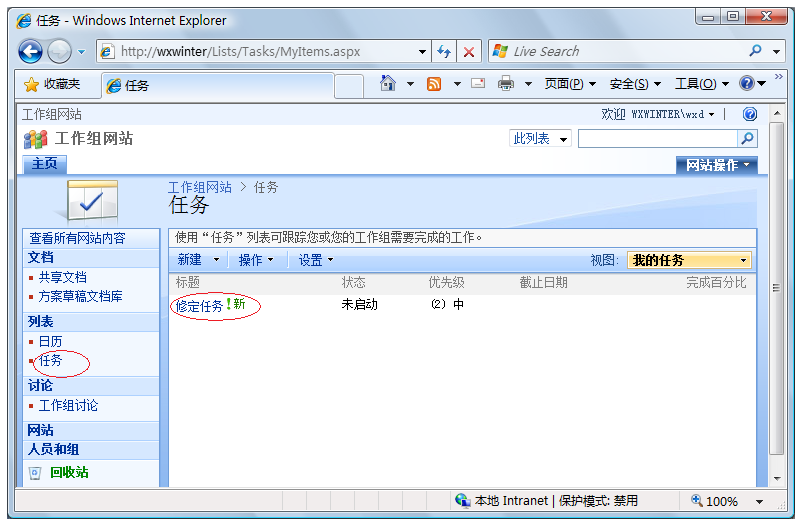Click the SharePoint help icon
Viewport: 806px width, 529px height.
click(749, 114)
